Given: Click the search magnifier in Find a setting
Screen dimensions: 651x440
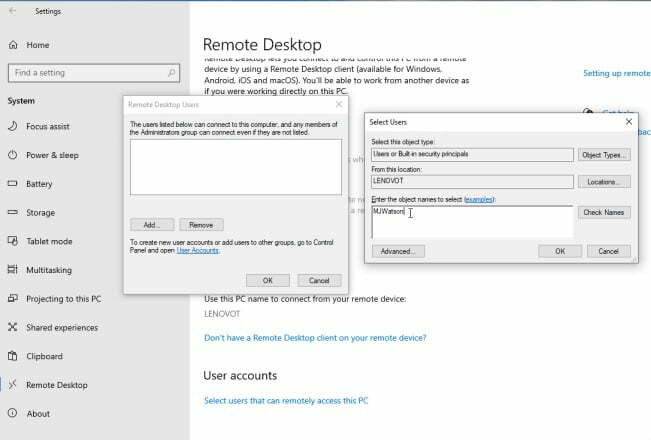Looking at the screenshot, I should click(x=171, y=73).
